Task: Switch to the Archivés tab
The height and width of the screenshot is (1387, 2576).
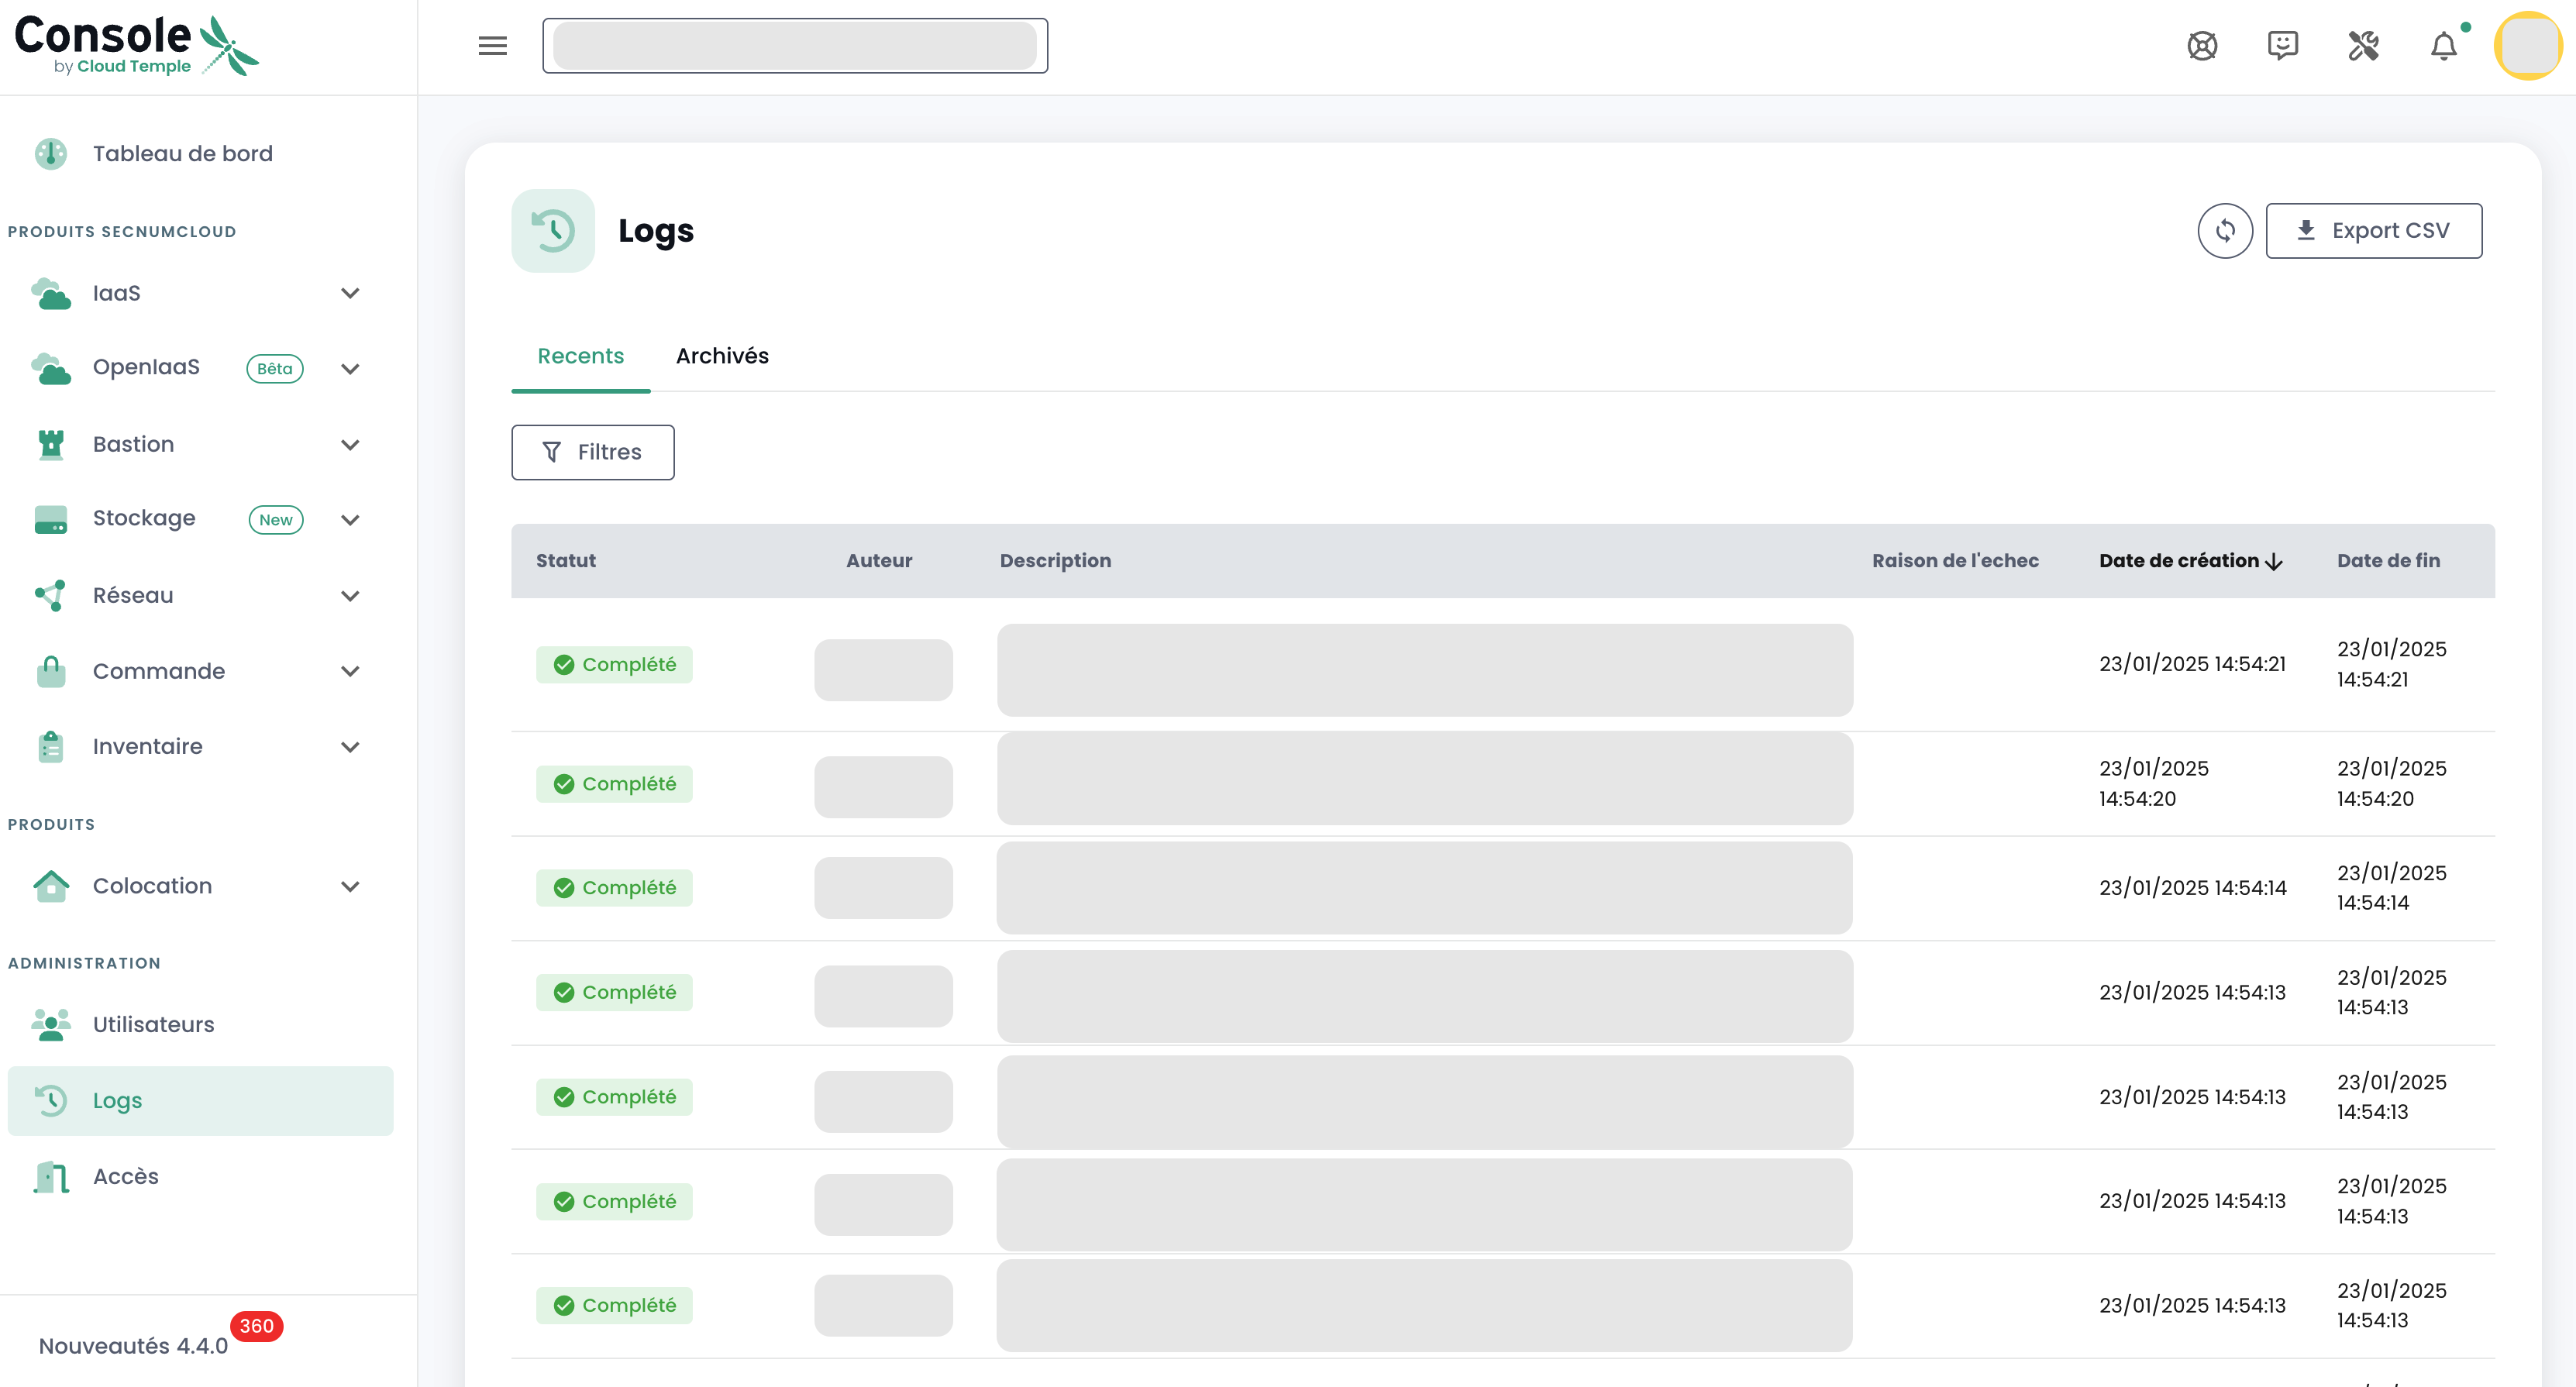Action: [722, 356]
